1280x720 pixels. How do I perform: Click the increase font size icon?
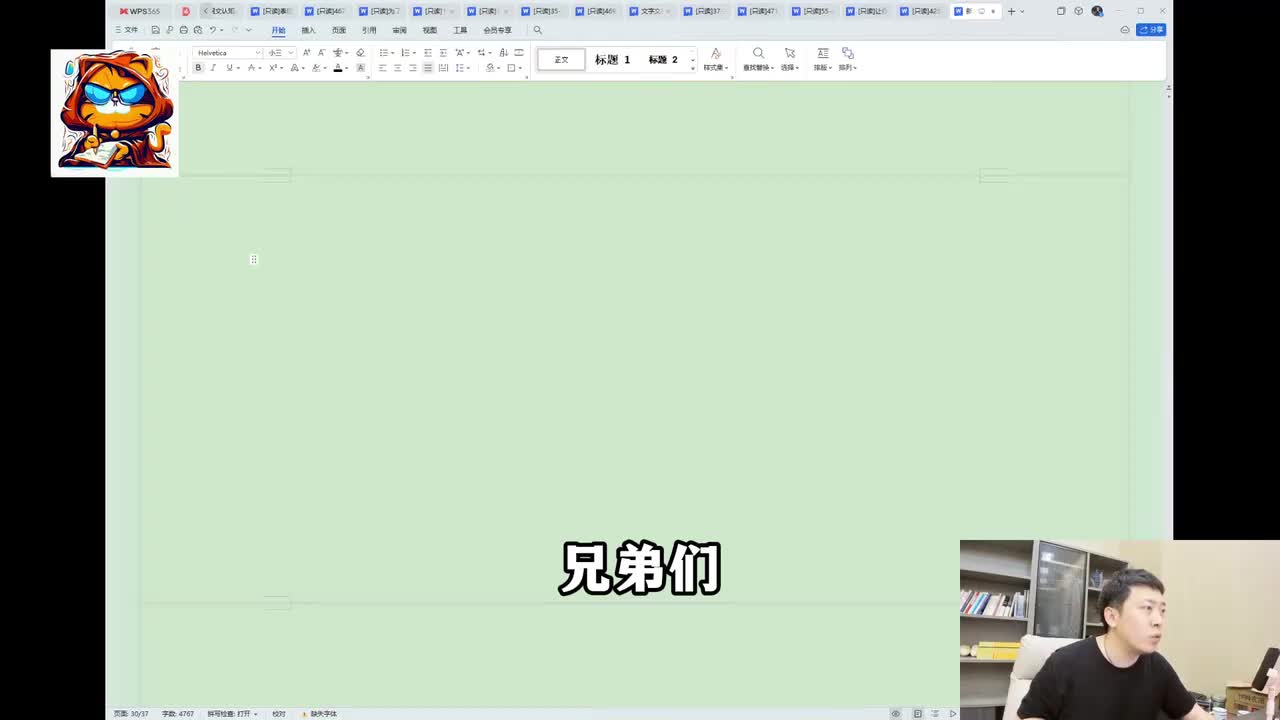[x=306, y=53]
